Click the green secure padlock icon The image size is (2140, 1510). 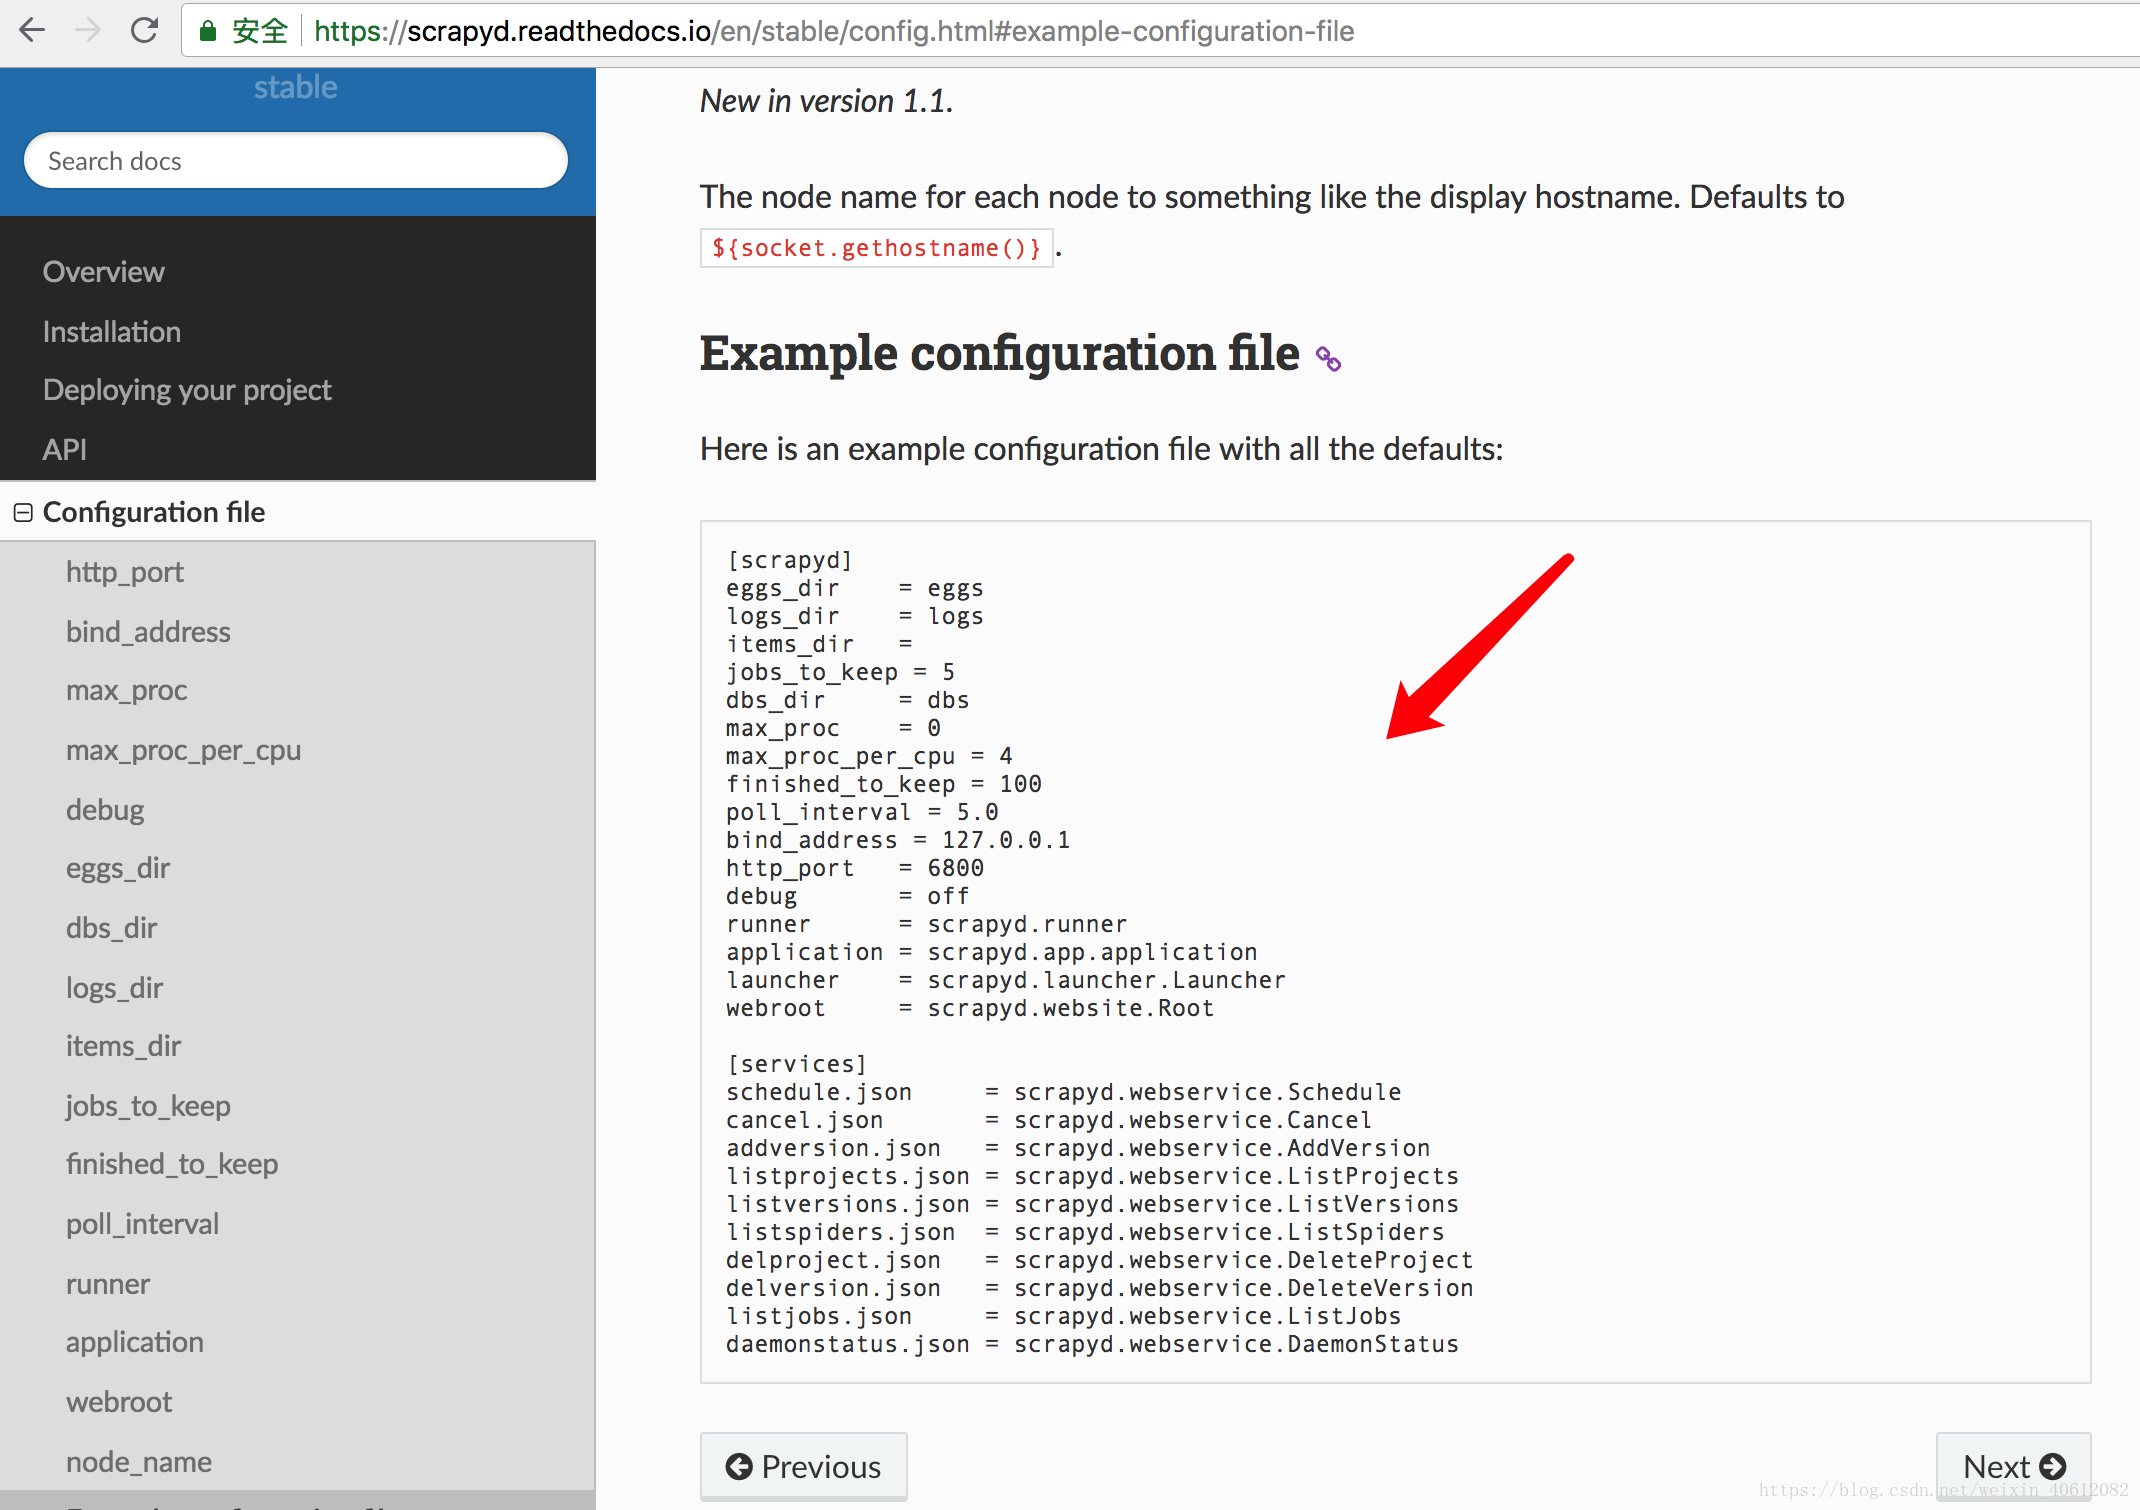208,31
